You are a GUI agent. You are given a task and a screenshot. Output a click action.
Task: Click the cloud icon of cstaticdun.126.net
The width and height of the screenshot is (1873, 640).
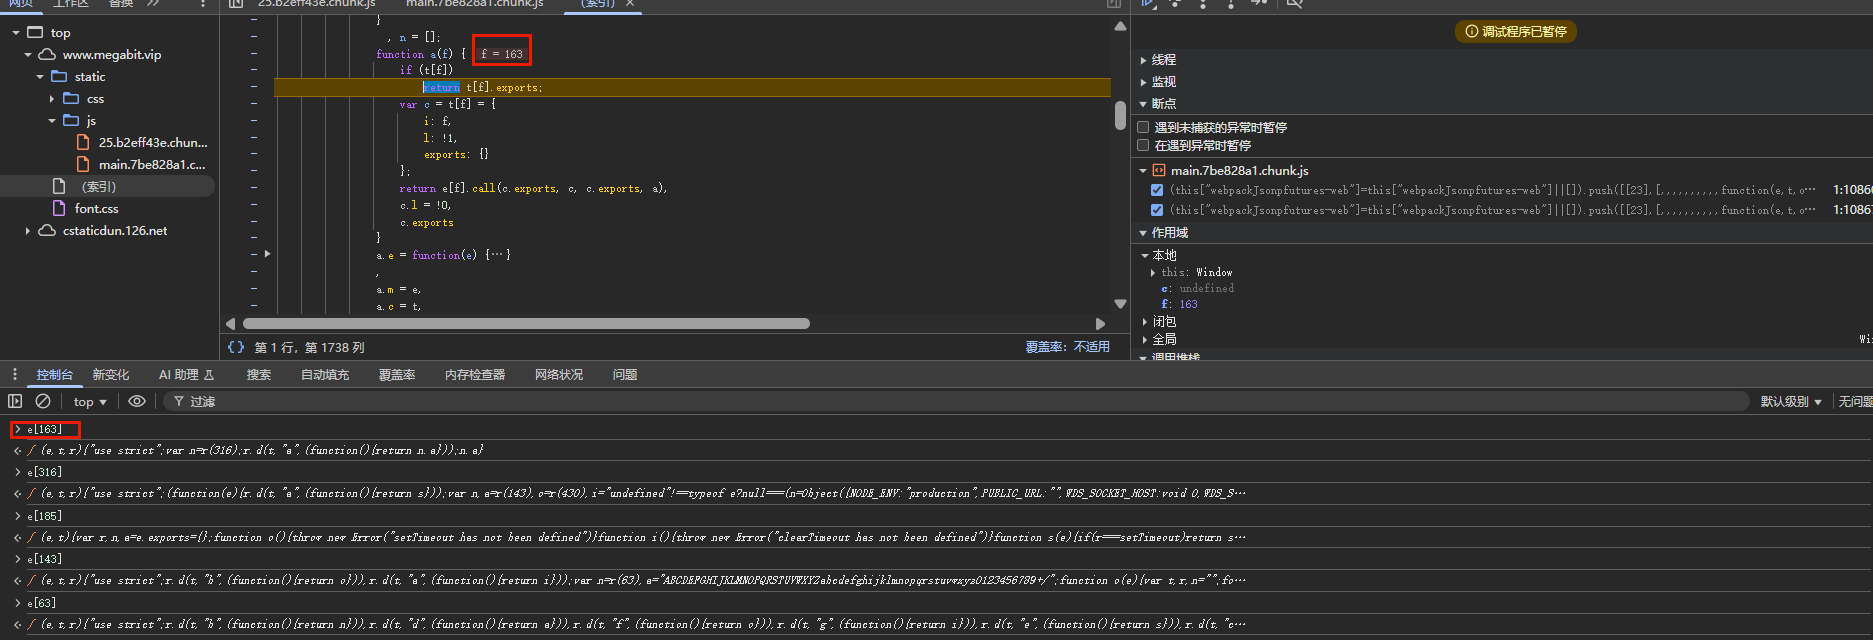pyautogui.click(x=47, y=230)
